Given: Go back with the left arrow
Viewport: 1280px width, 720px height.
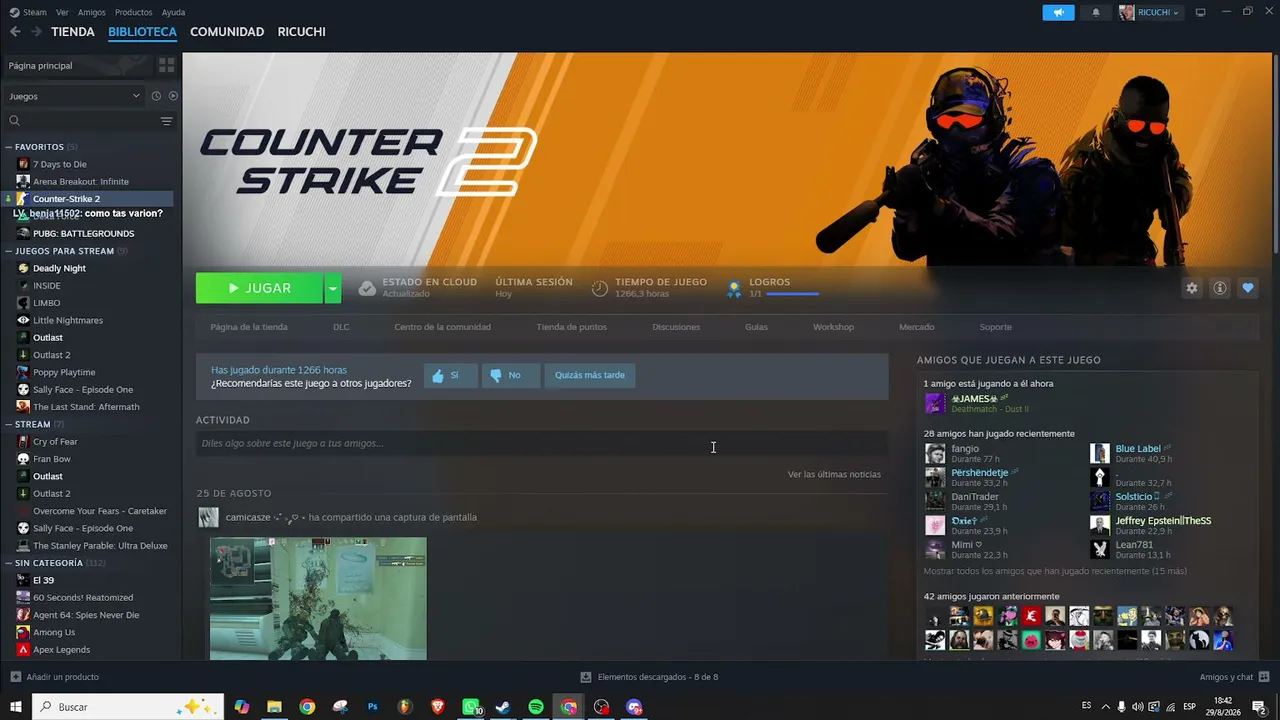Looking at the screenshot, I should tap(15, 32).
